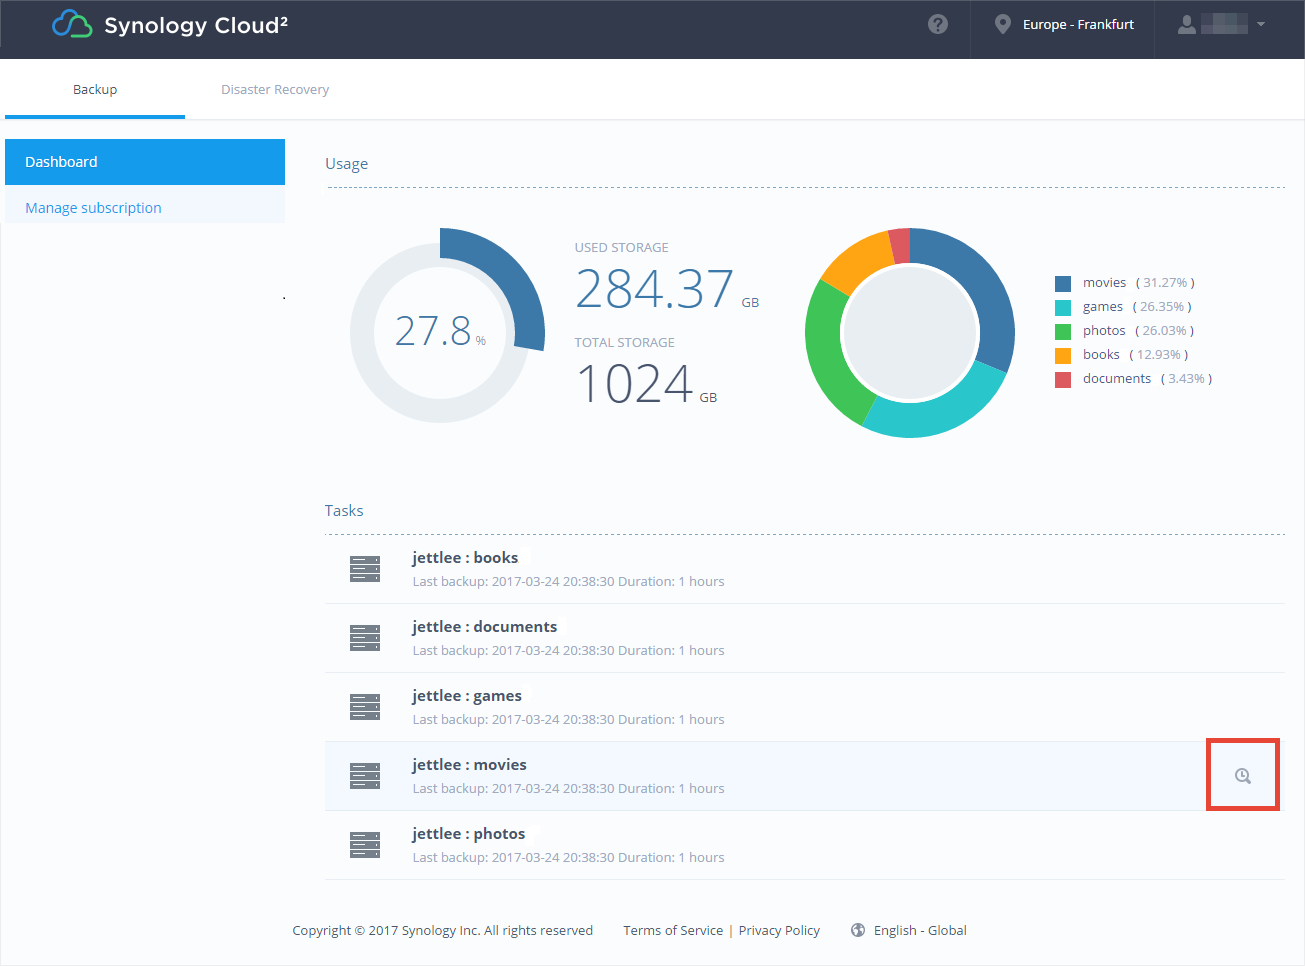Image resolution: width=1305 pixels, height=966 pixels.
Task: Click the server icon for jettlee : photos
Action: [x=365, y=845]
